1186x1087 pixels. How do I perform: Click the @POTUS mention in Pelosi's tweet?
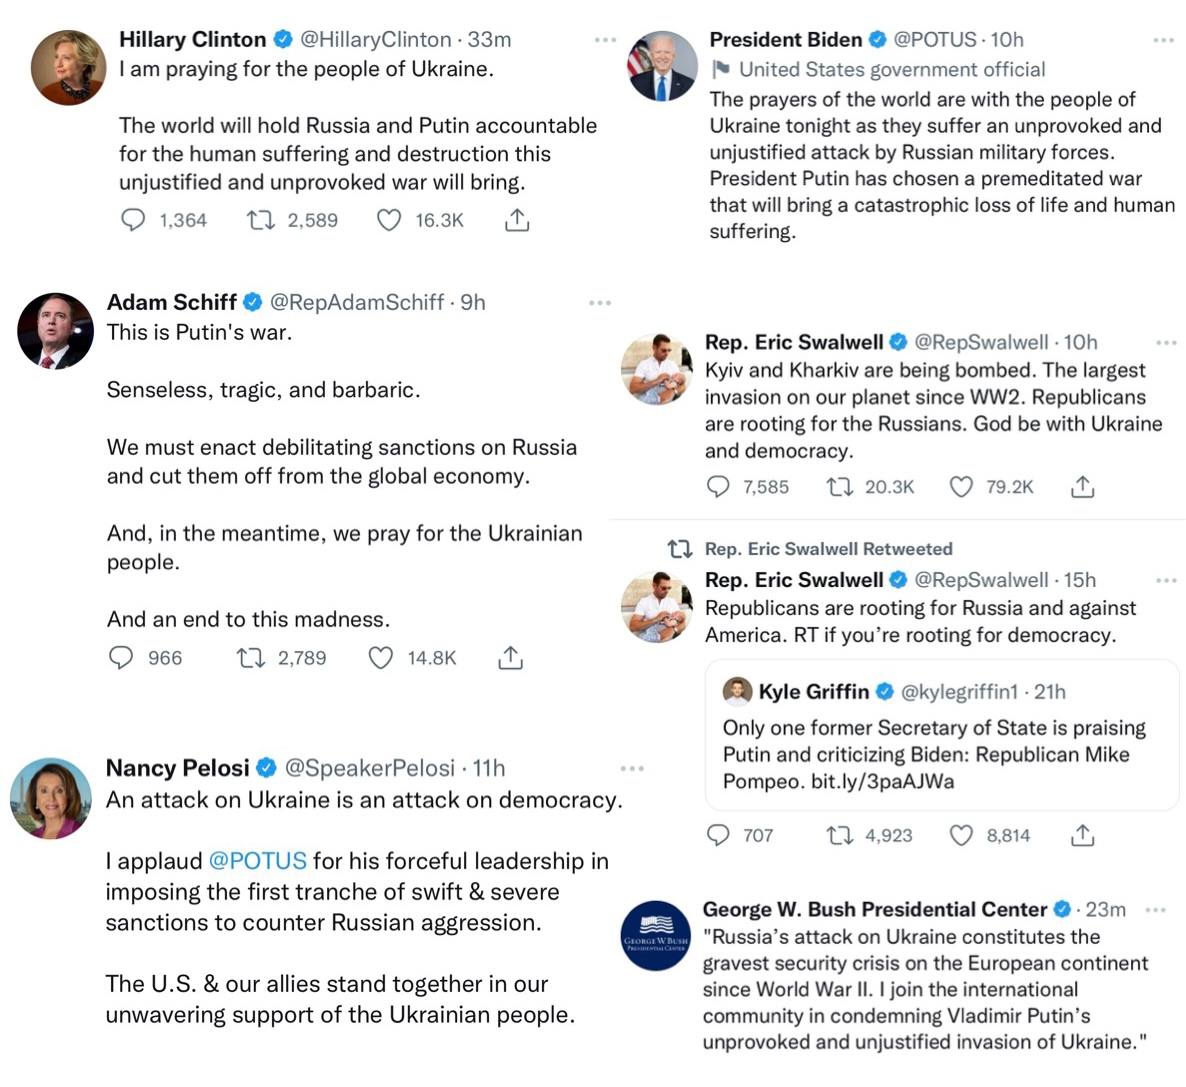[x=257, y=861]
